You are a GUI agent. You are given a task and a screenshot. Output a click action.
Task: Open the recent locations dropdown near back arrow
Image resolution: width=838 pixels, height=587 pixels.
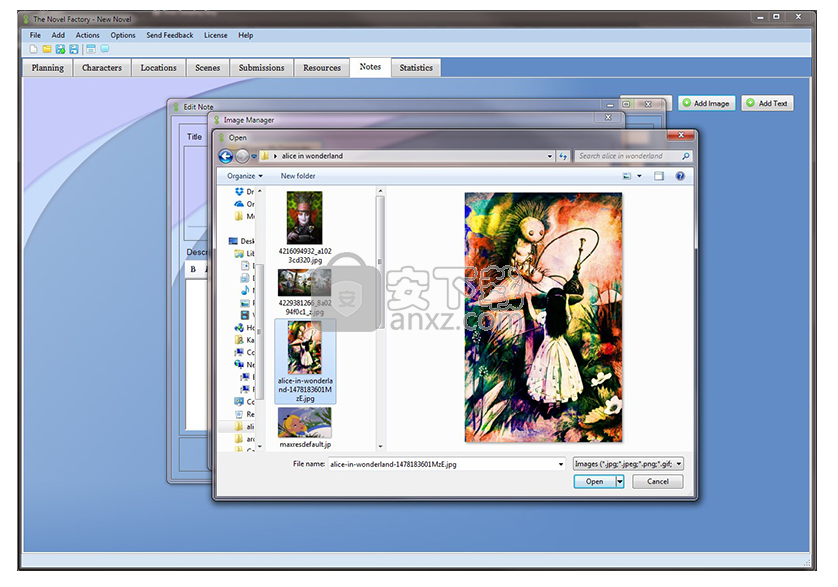pyautogui.click(x=254, y=157)
